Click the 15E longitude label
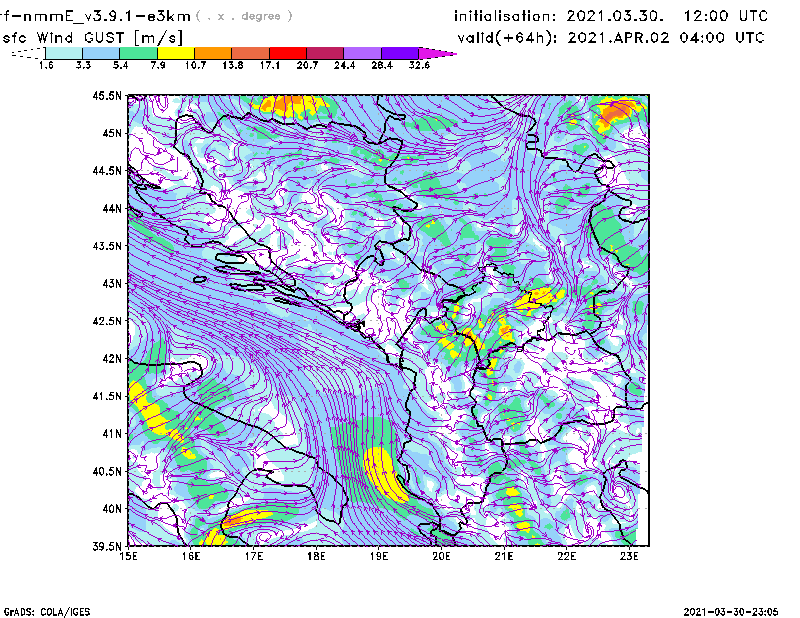Viewport: 800px width, 618px height. point(128,556)
